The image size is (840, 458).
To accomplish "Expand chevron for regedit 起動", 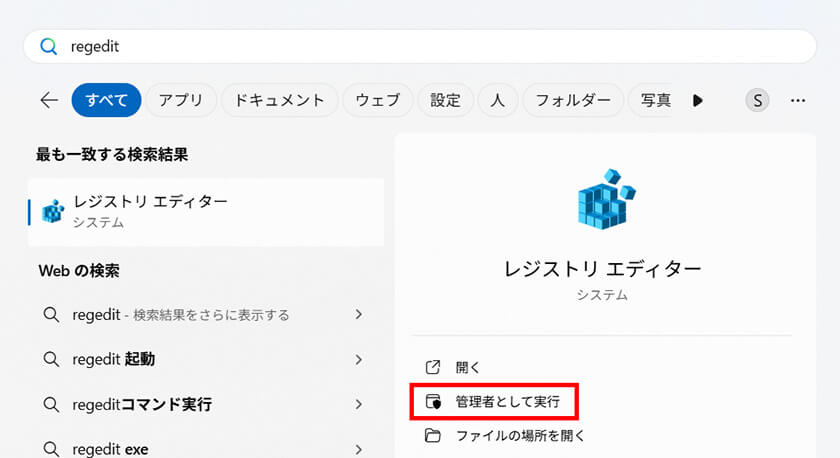I will 359,359.
